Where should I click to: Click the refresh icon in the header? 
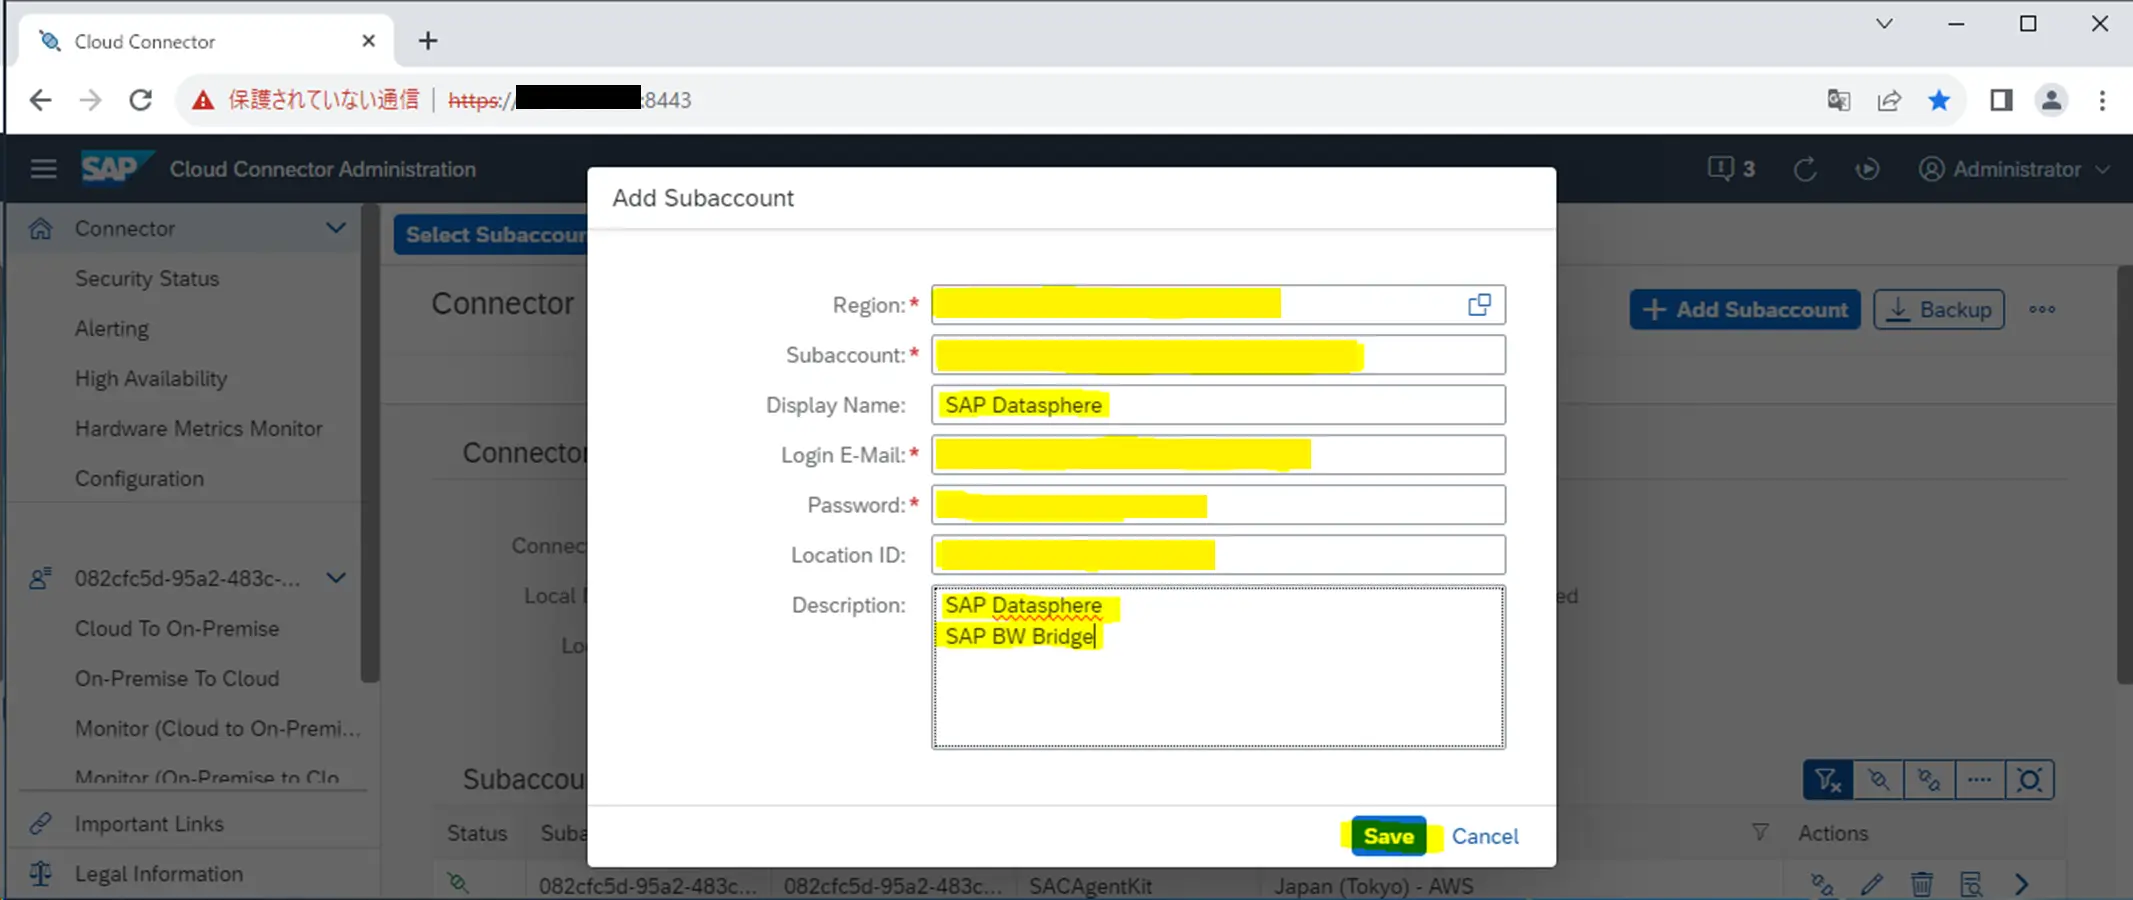click(x=1805, y=169)
